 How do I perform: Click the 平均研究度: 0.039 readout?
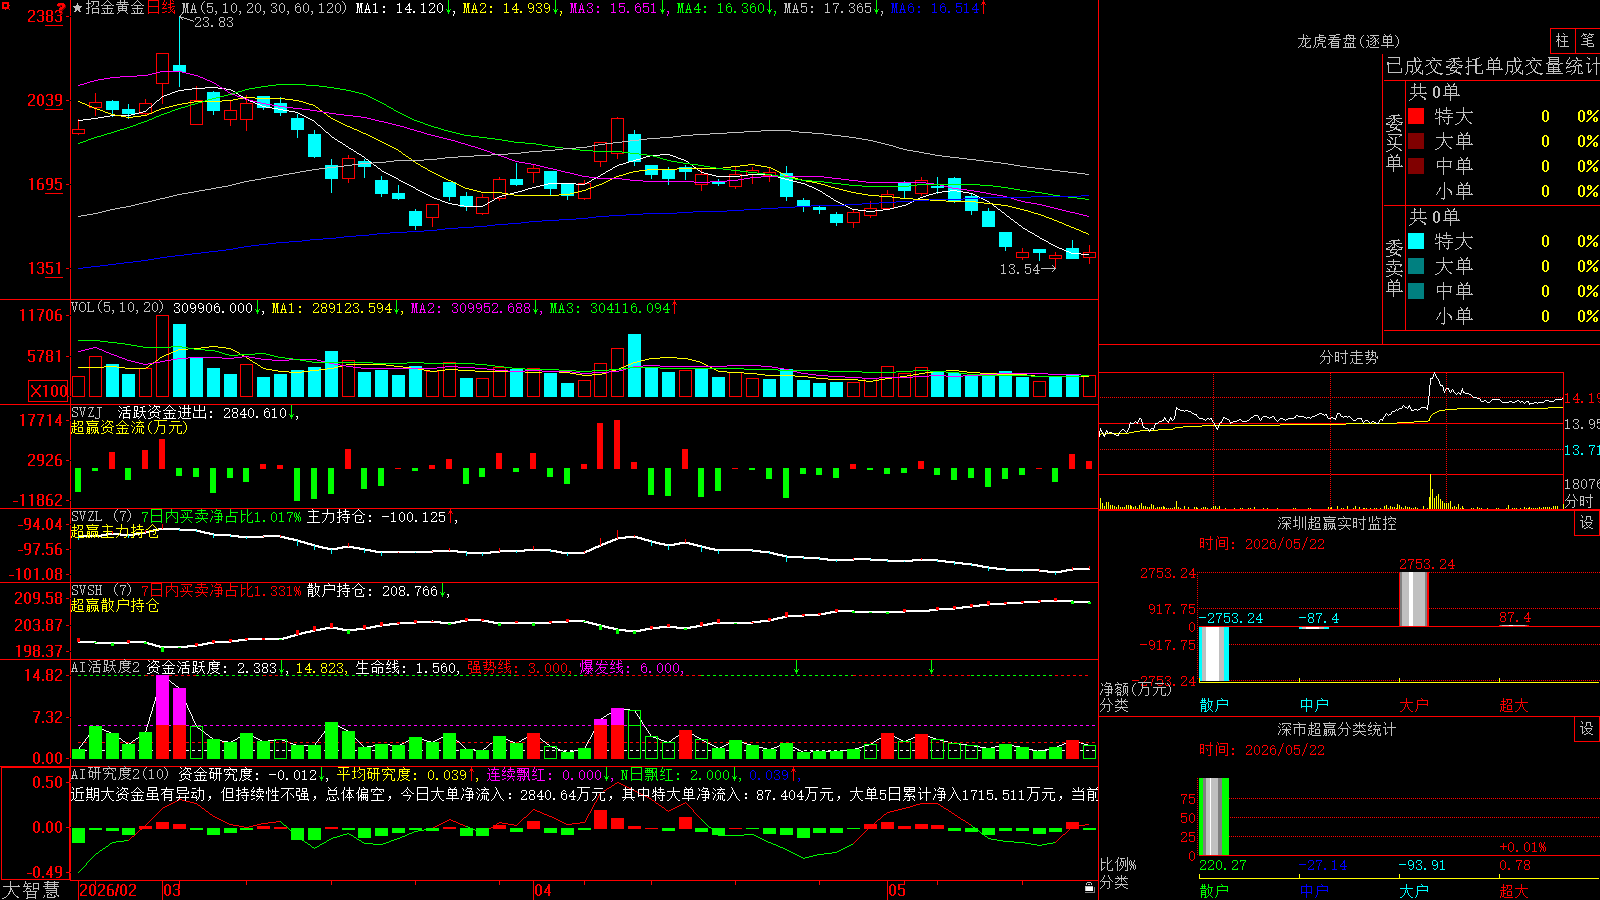[404, 774]
